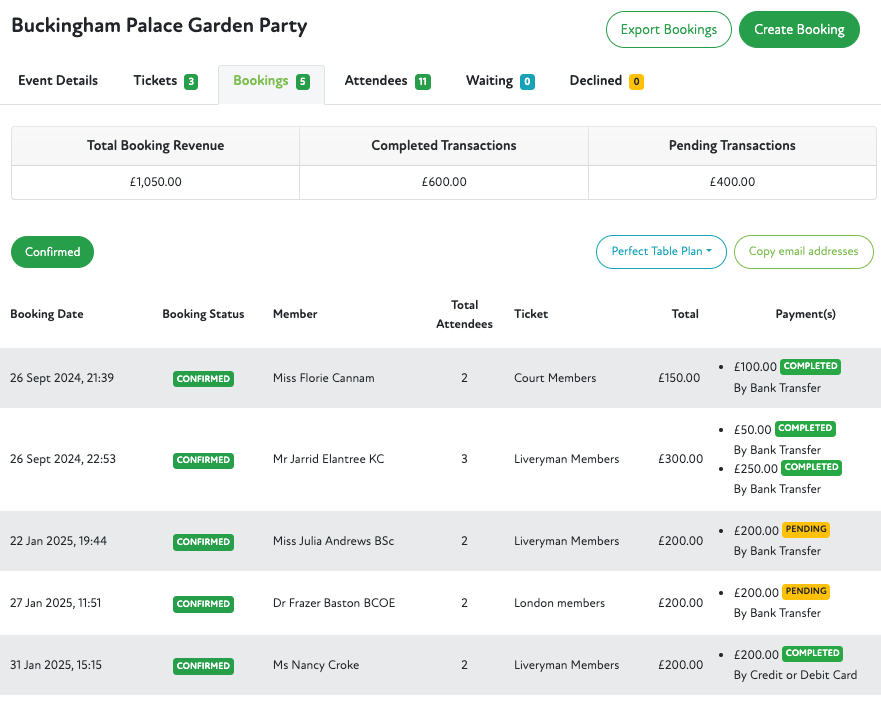Sort by Booking Date column header

coord(47,314)
